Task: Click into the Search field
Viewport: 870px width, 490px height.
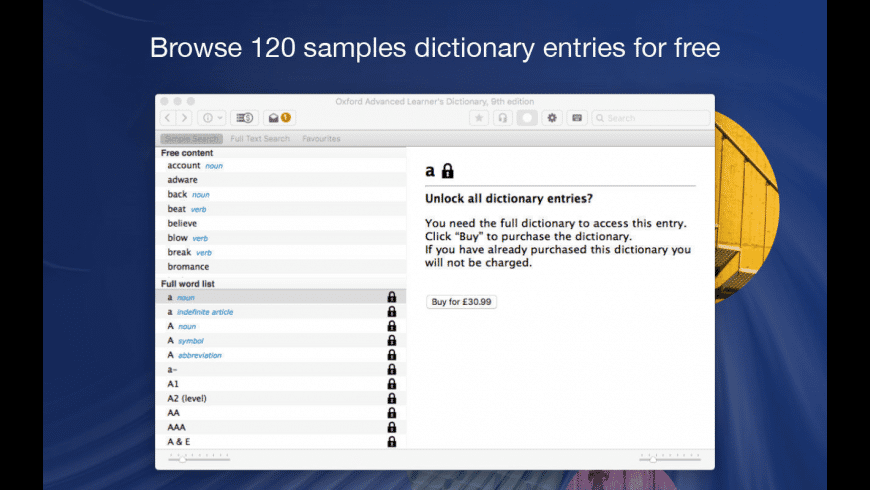Action: tap(651, 118)
